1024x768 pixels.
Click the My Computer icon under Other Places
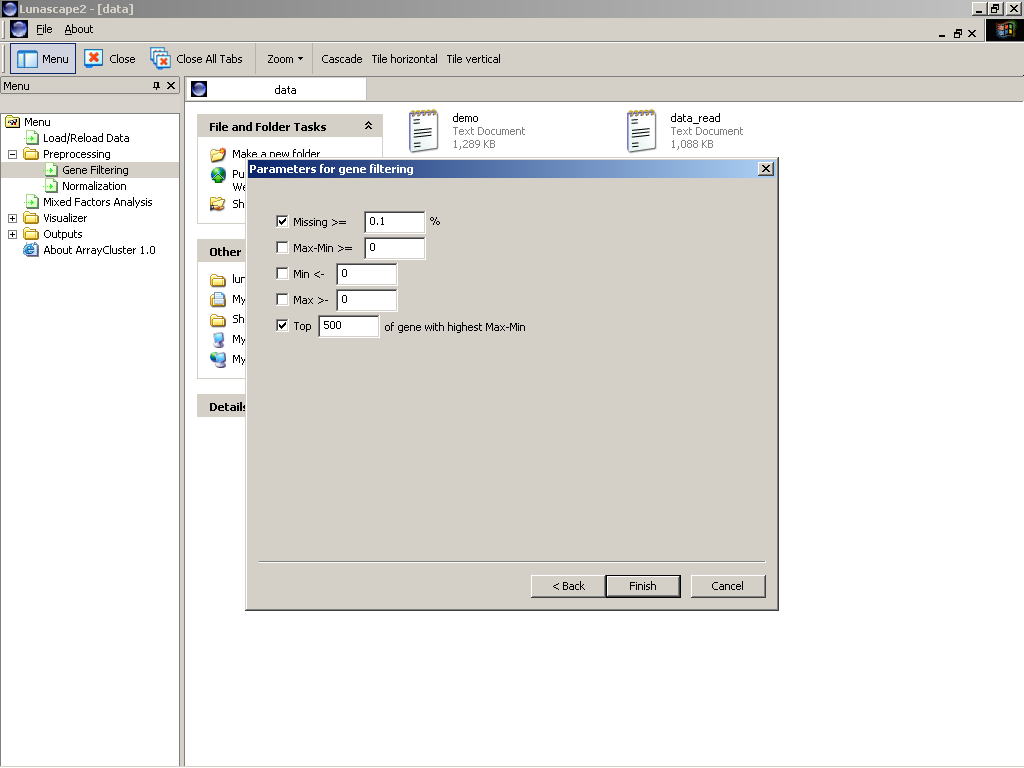coord(218,339)
